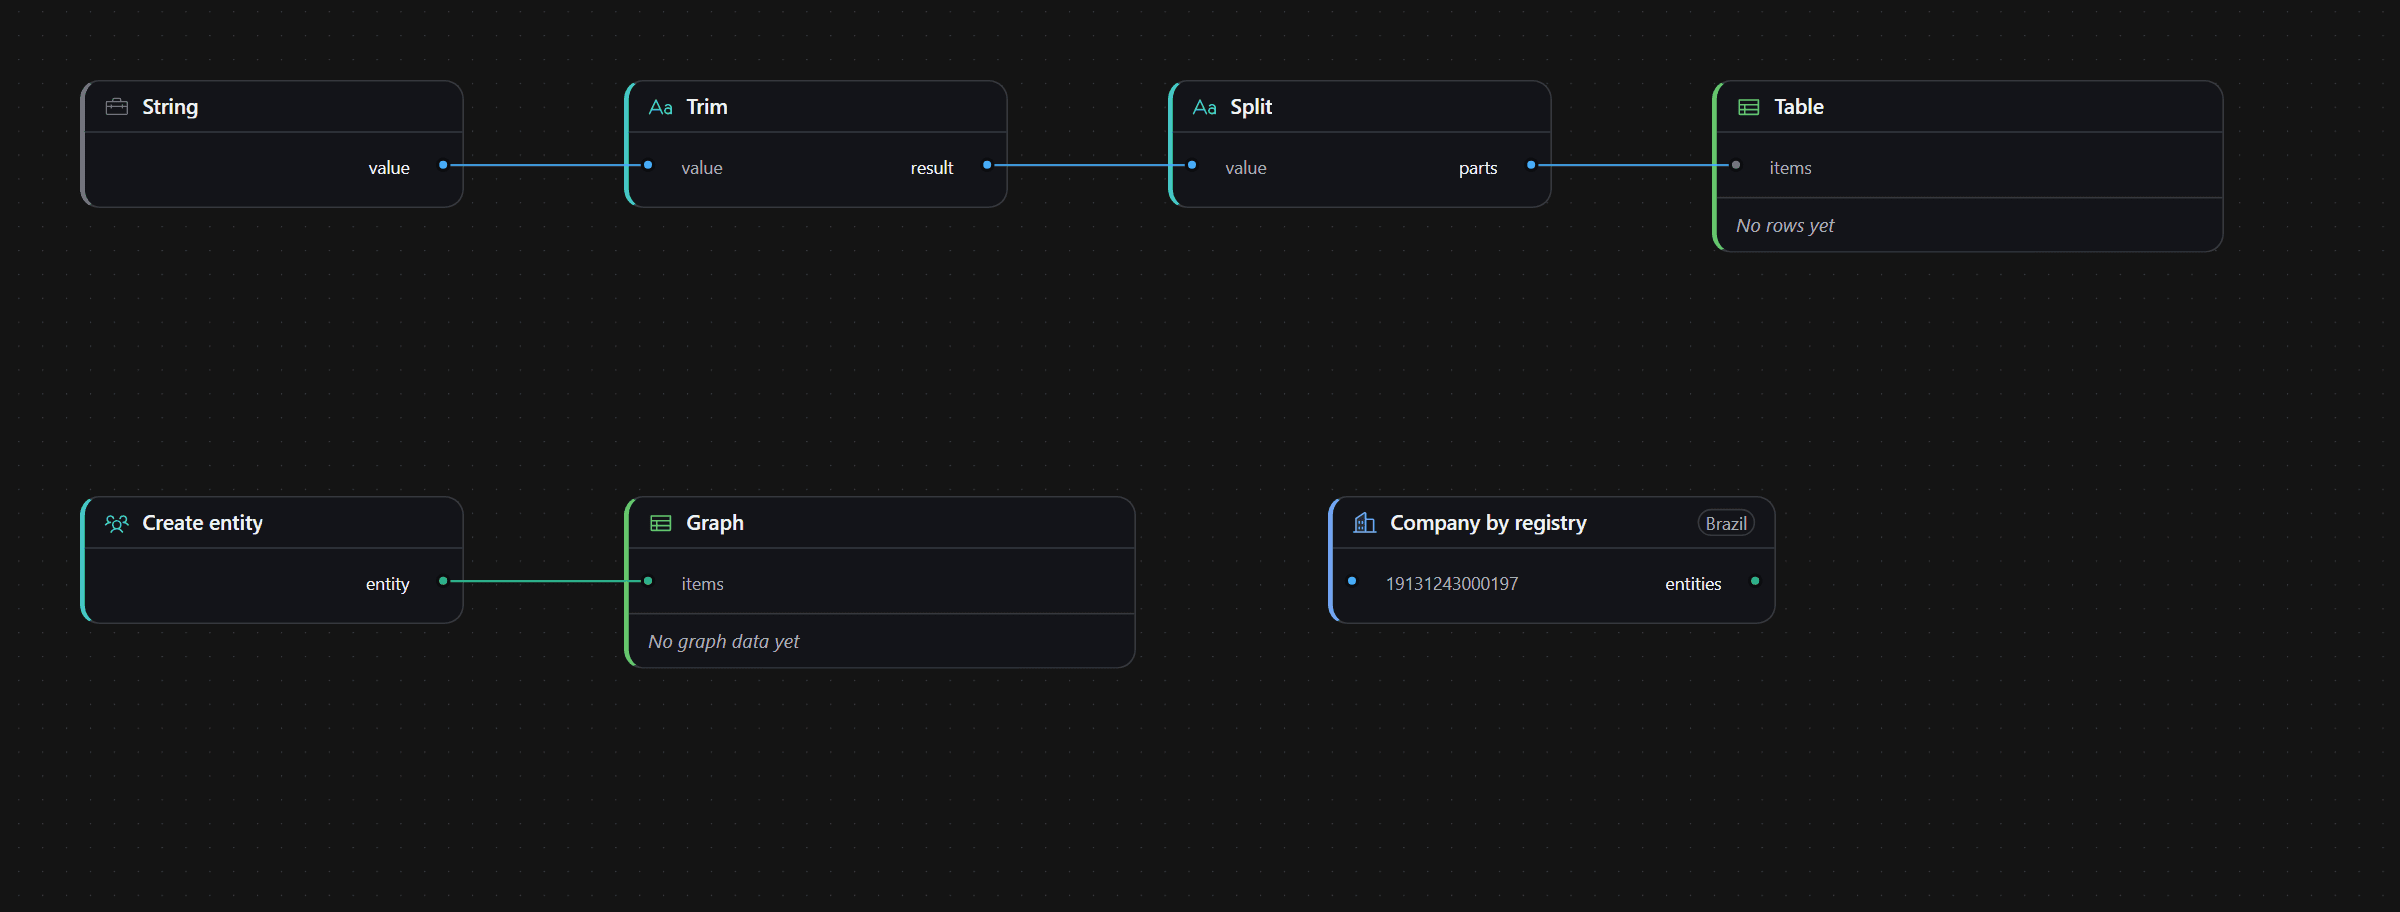The width and height of the screenshot is (2400, 912).
Task: Click the Create entity title
Action: [x=203, y=523]
